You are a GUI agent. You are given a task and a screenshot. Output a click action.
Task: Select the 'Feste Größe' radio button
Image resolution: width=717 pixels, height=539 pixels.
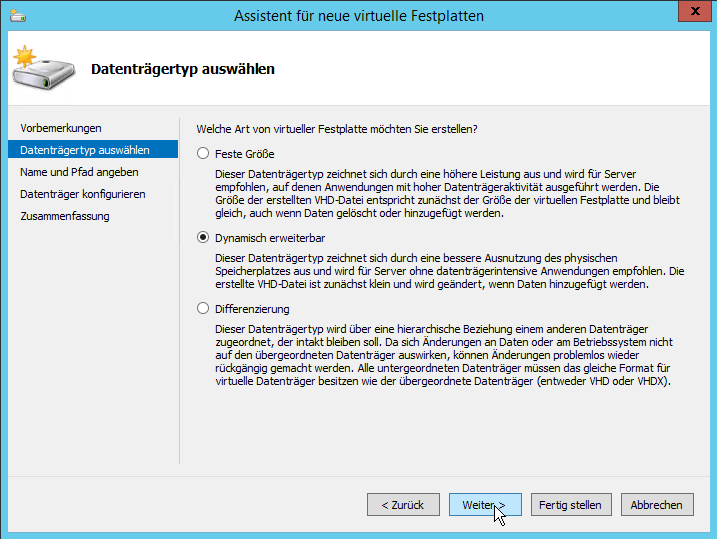pyautogui.click(x=204, y=154)
